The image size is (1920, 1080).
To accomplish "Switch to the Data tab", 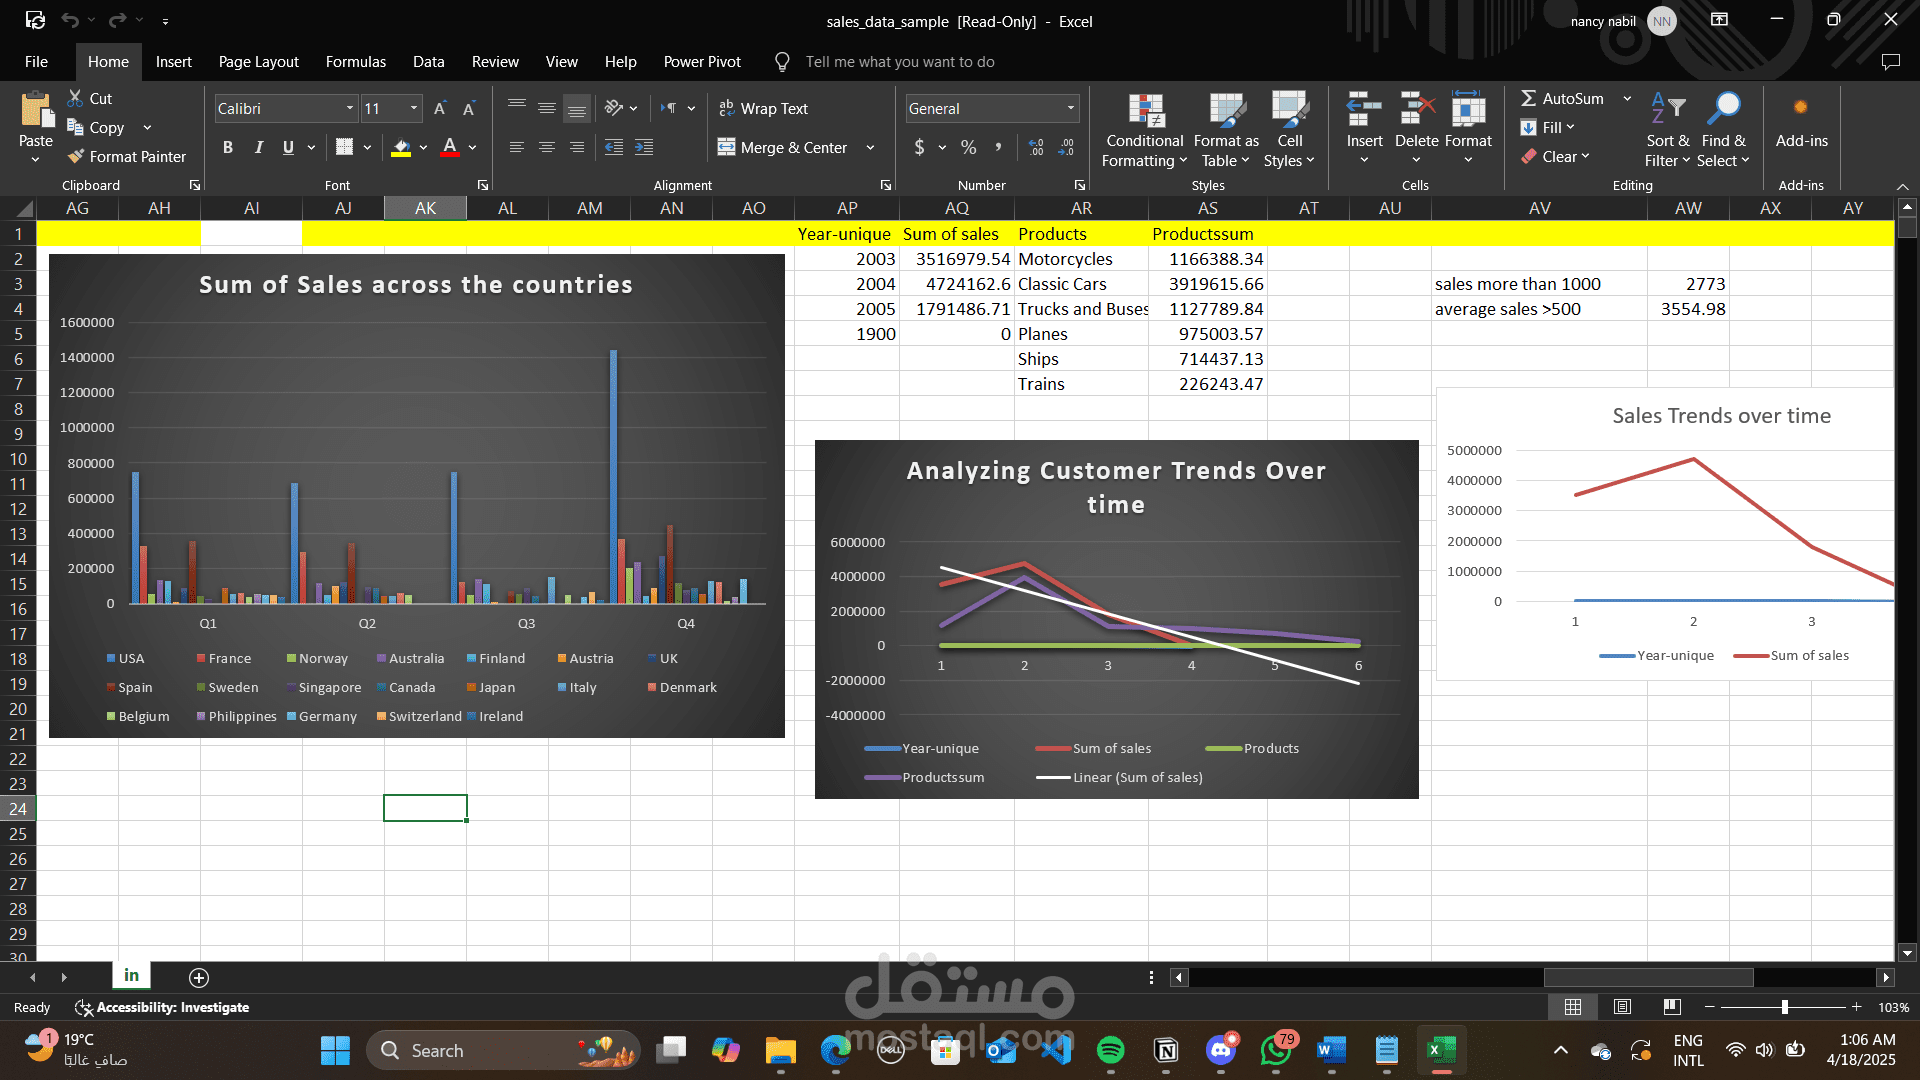I will pyautogui.click(x=428, y=61).
